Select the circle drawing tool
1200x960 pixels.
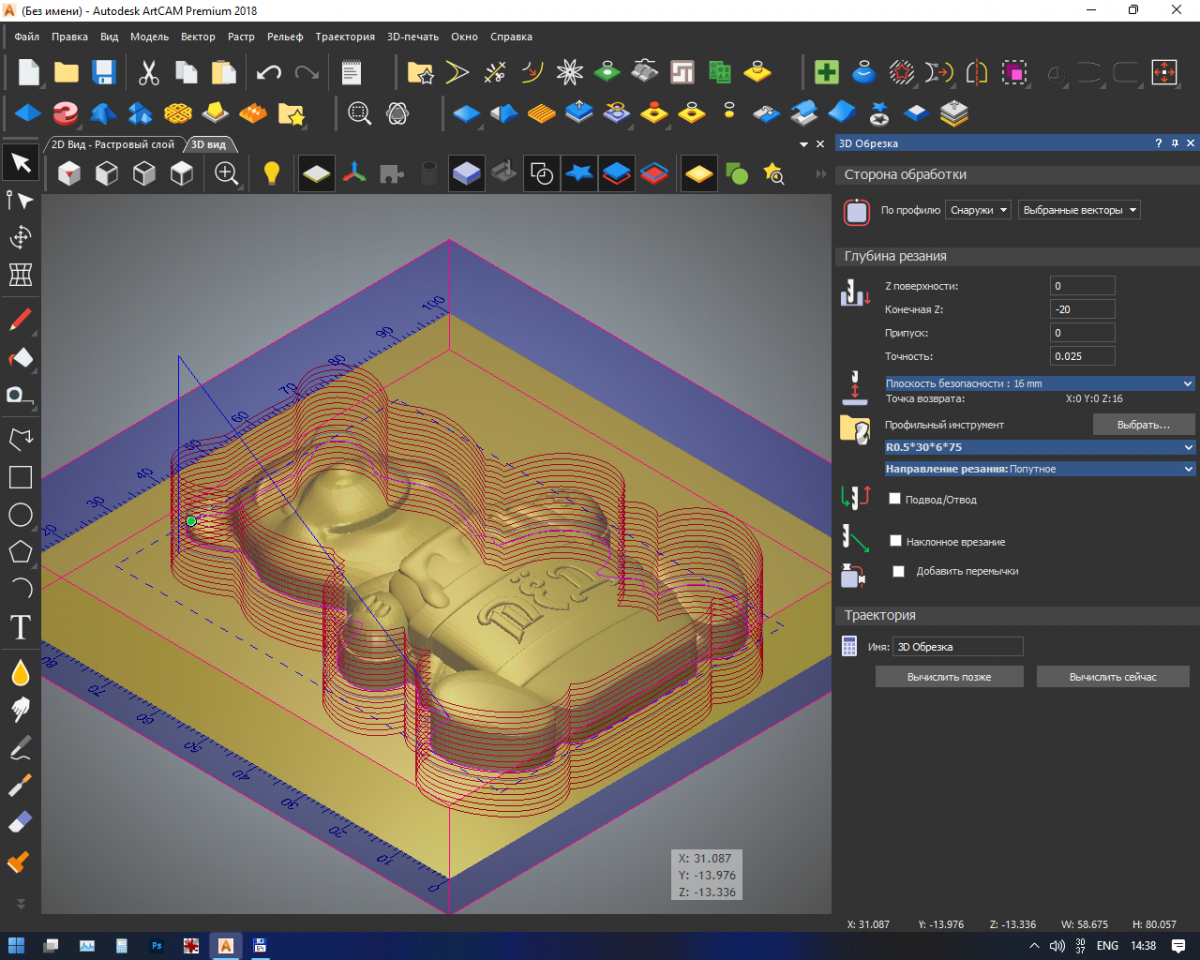[x=20, y=515]
